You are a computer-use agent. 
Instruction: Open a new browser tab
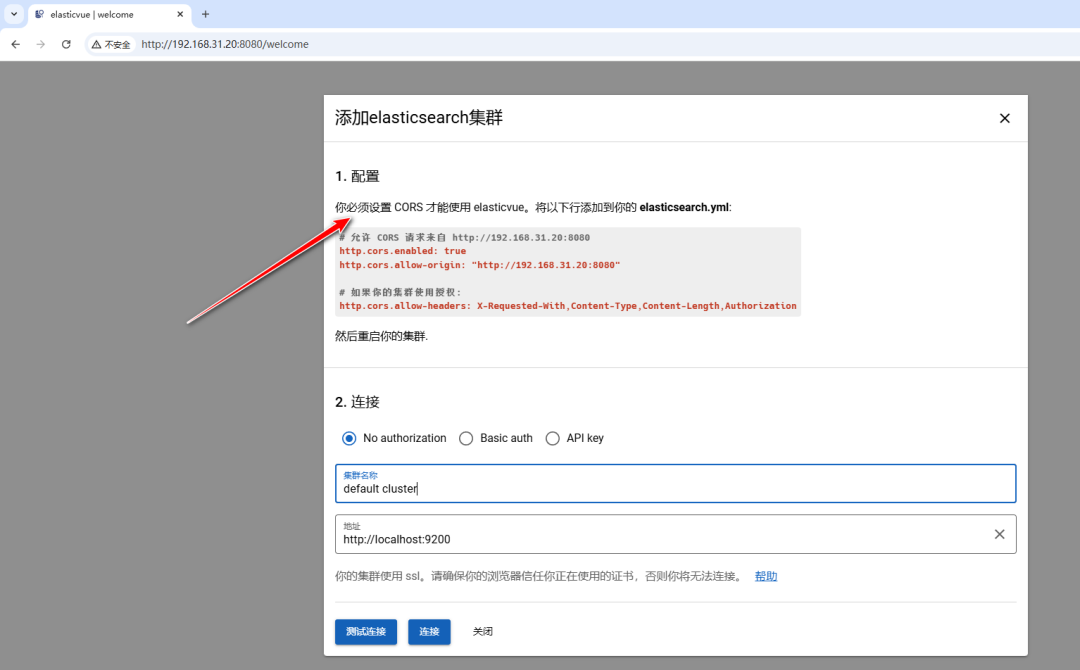(205, 14)
